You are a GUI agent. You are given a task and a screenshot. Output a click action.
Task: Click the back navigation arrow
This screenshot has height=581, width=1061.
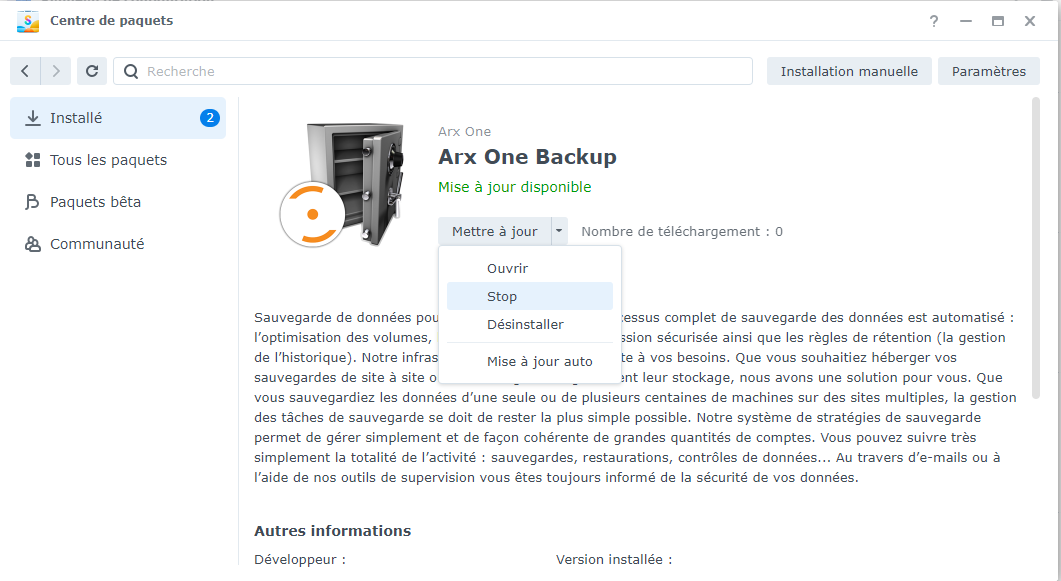coord(25,71)
